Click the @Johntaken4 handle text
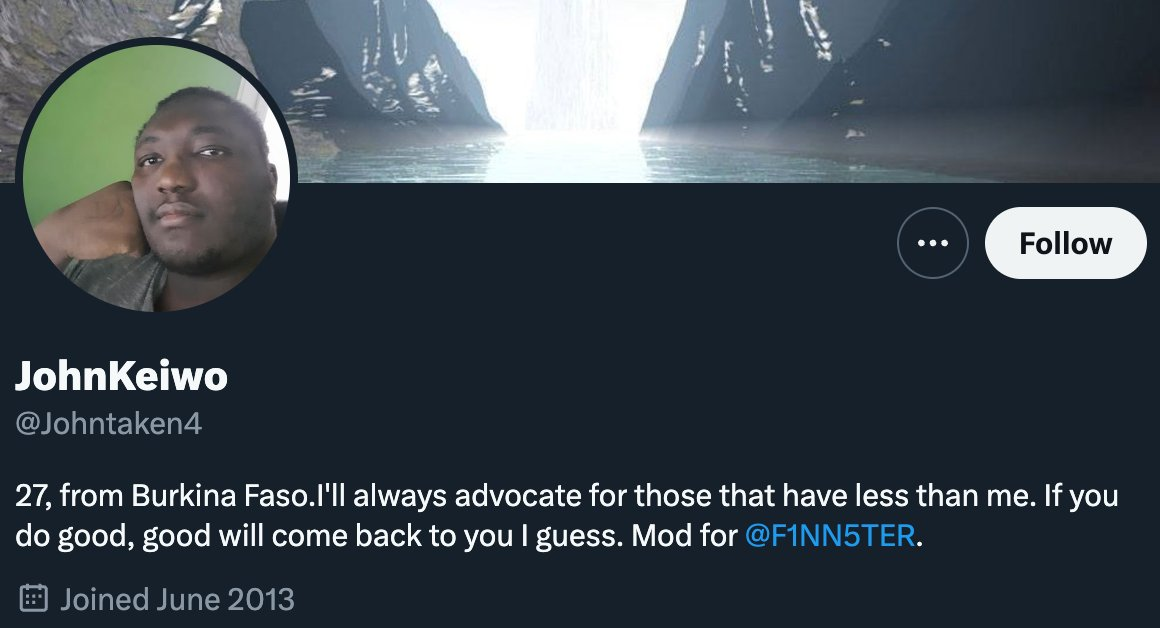 (x=108, y=424)
